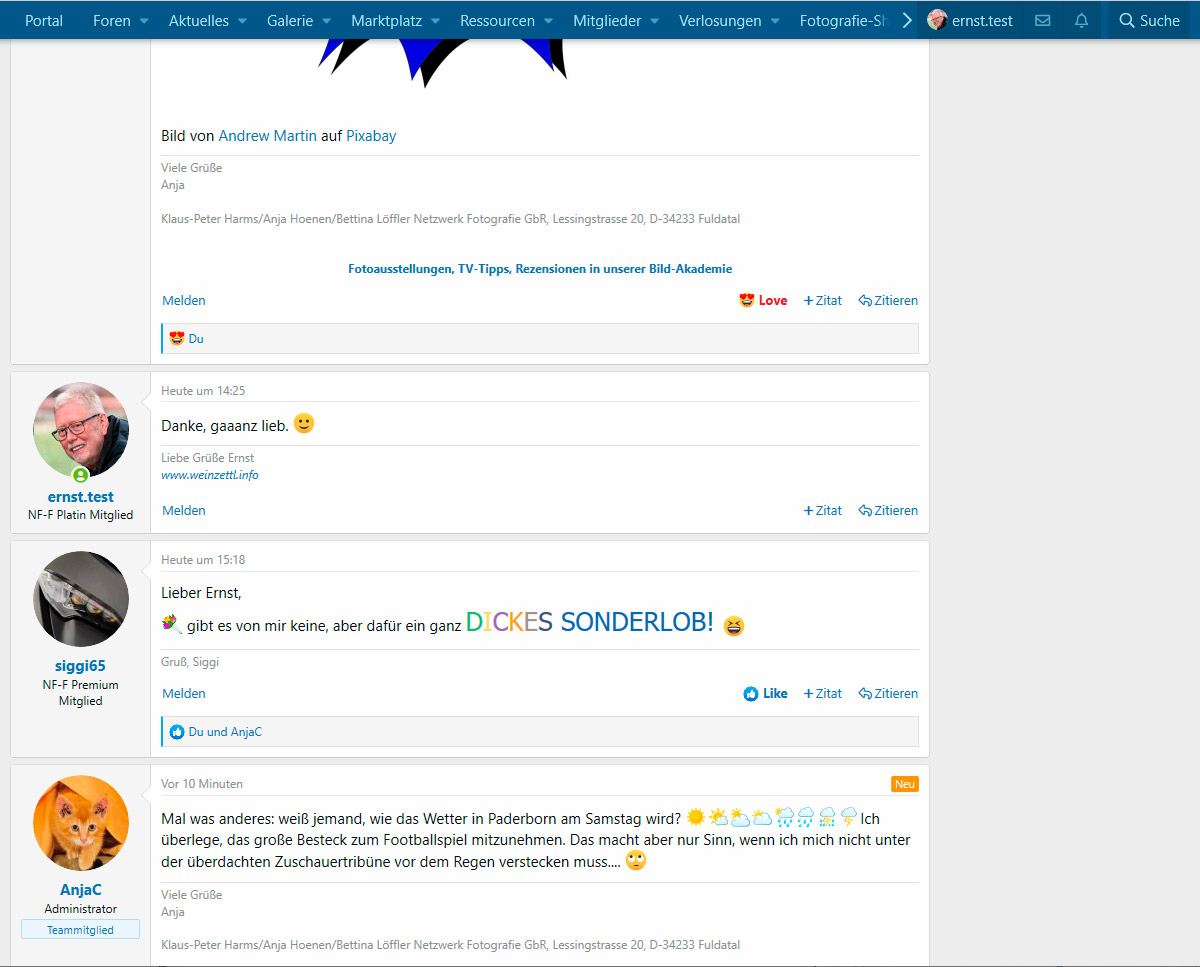Screen dimensions: 1200x967
Task: Open ernst.test profile avatar
Action: pos(81,430)
